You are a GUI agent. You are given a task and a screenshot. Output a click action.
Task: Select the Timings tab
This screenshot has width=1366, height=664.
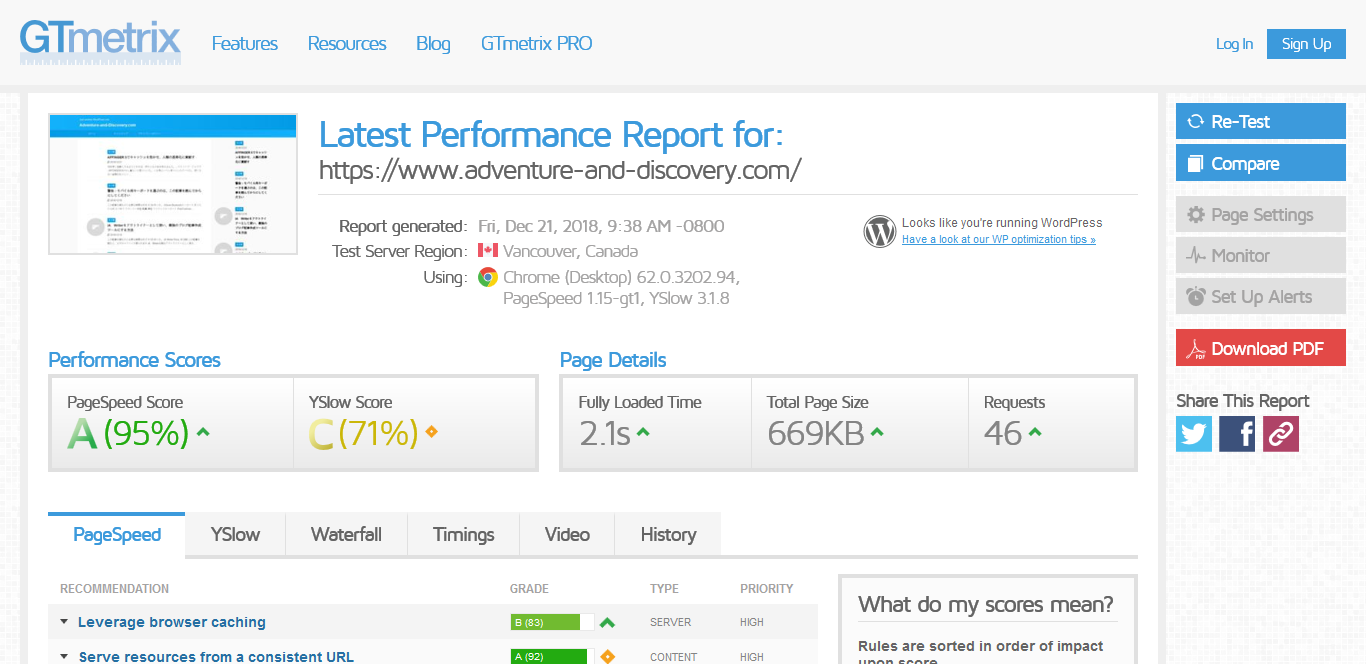pyautogui.click(x=464, y=535)
